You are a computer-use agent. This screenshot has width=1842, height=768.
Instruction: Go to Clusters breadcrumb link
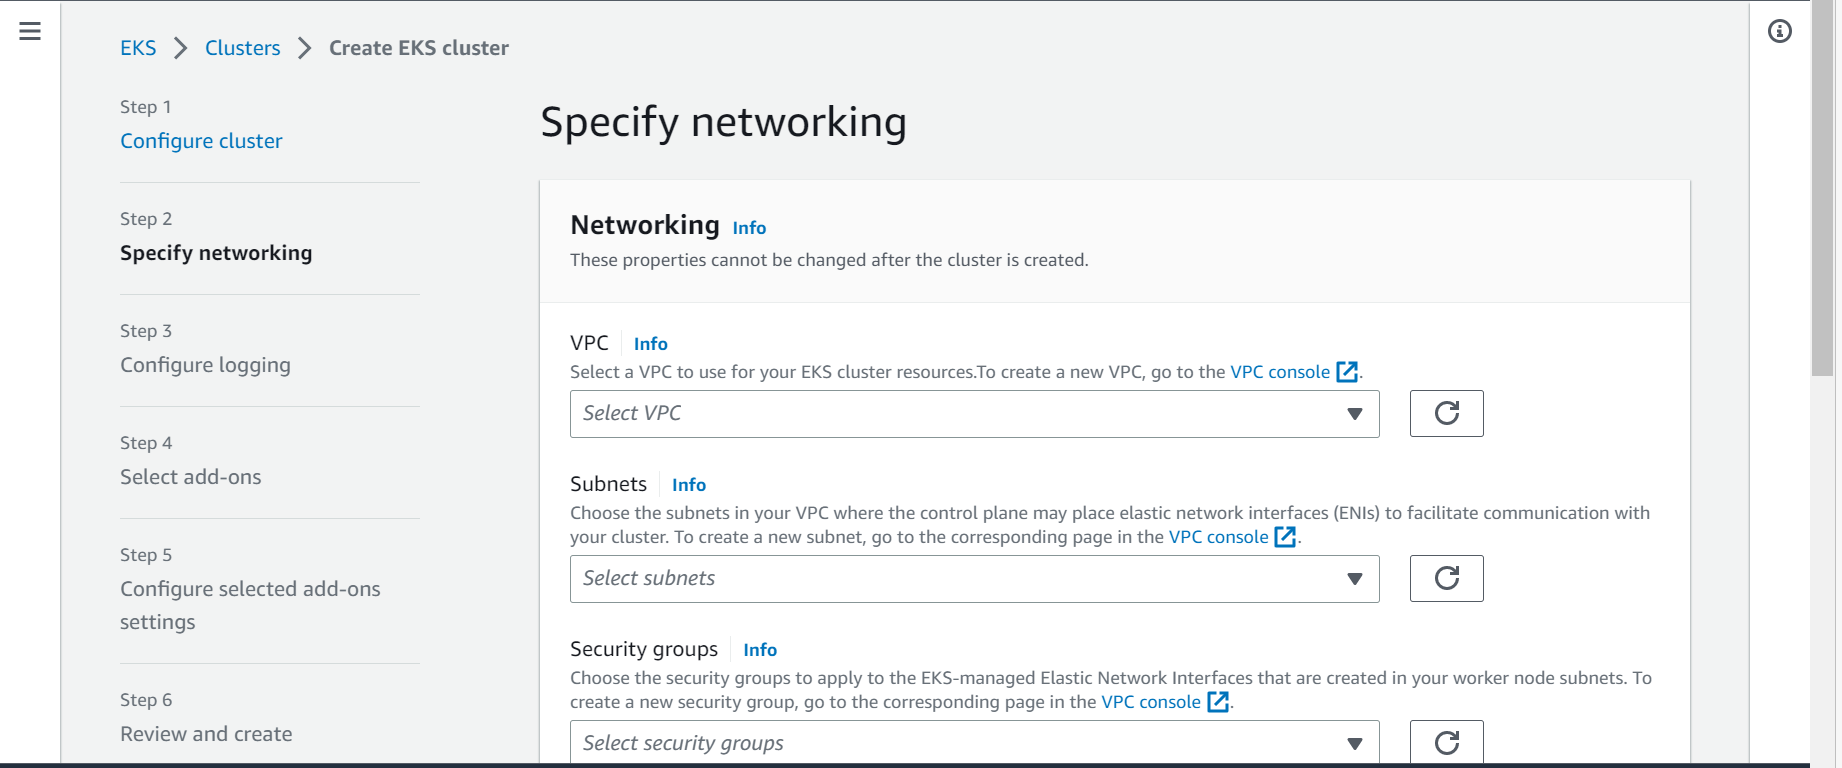pos(242,48)
